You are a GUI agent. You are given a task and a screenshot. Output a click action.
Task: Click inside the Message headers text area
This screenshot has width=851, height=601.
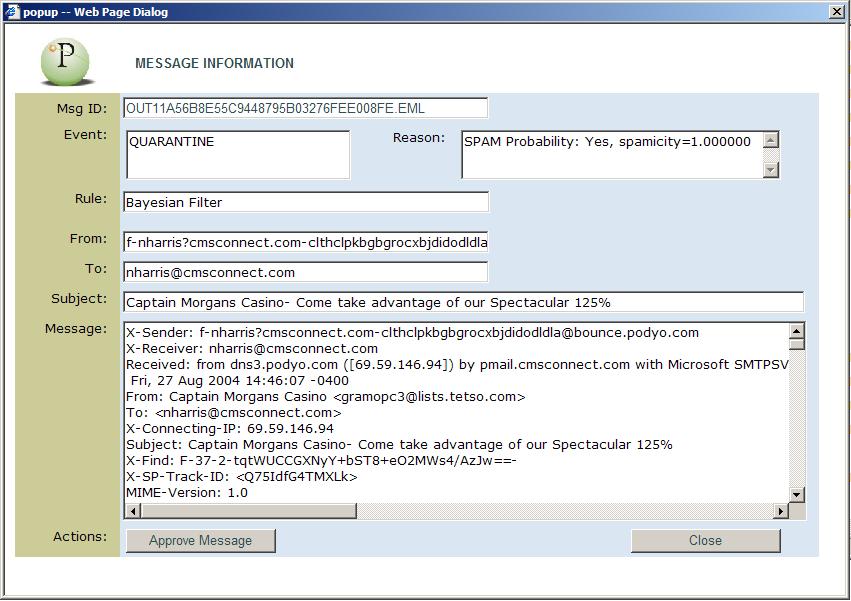click(x=456, y=413)
